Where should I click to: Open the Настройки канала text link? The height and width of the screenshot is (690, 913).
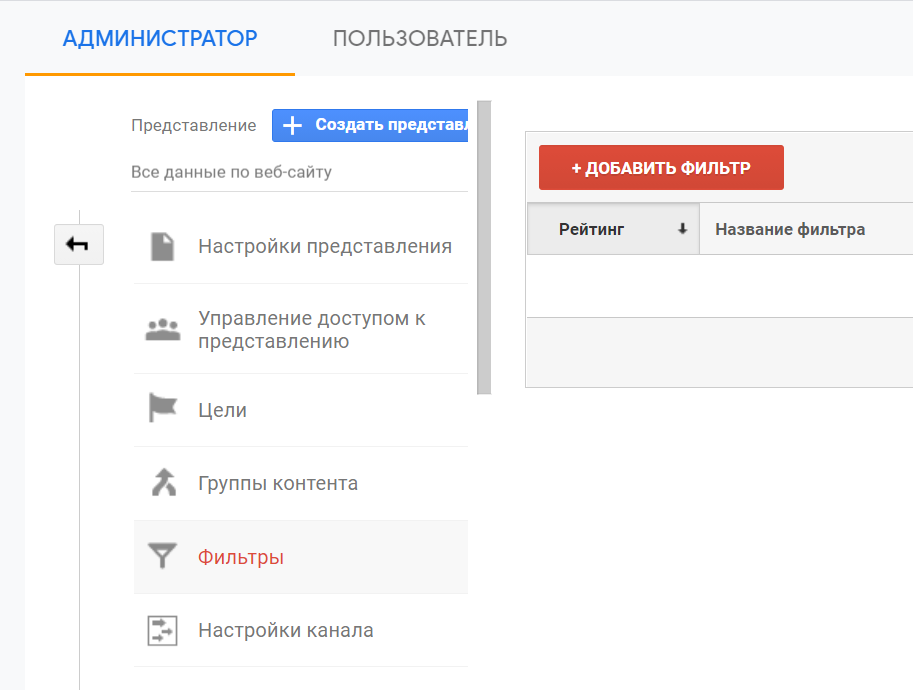pos(286,630)
